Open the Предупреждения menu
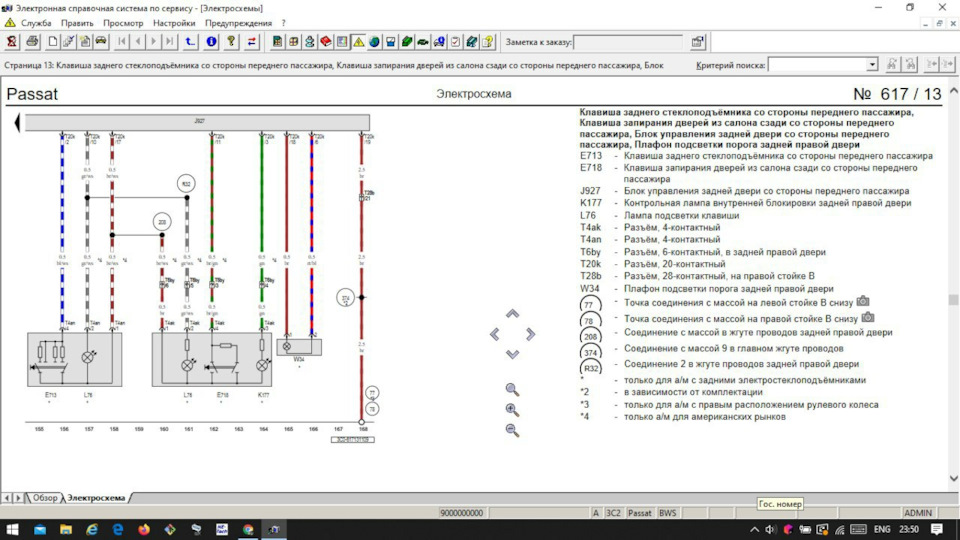The width and height of the screenshot is (960, 540). 238,23
